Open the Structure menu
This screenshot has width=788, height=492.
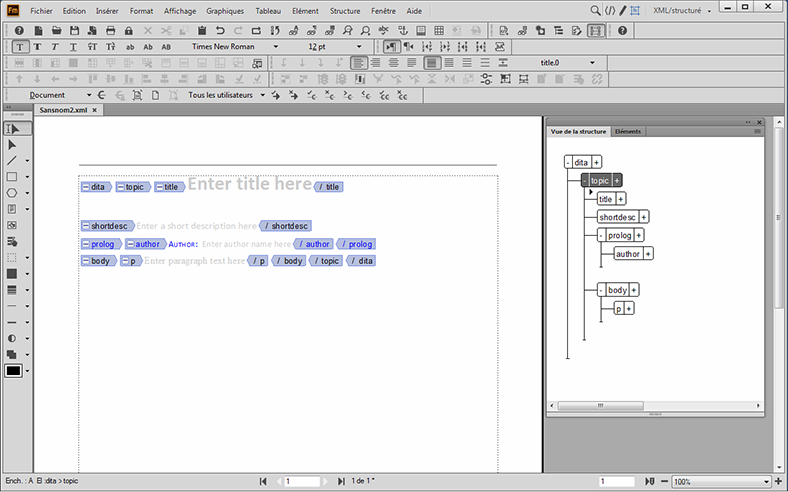point(344,9)
